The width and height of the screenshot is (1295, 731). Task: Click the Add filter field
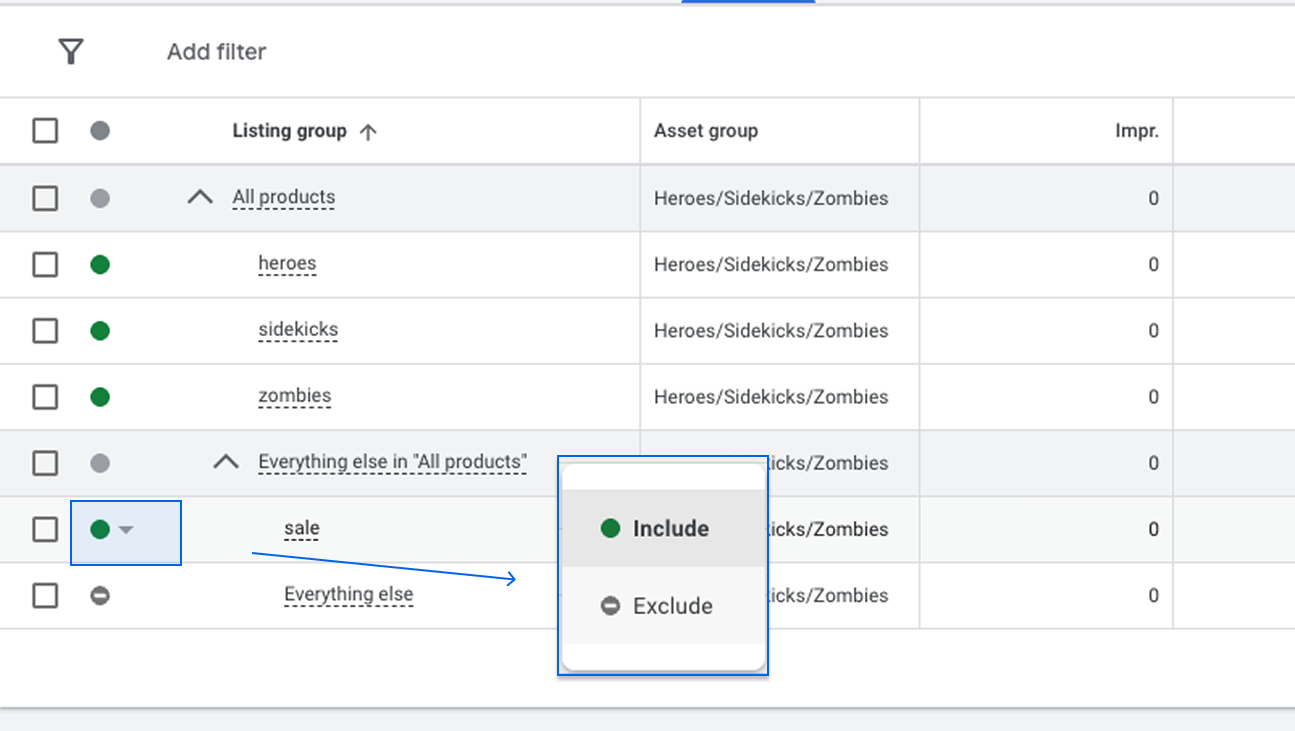pos(216,52)
